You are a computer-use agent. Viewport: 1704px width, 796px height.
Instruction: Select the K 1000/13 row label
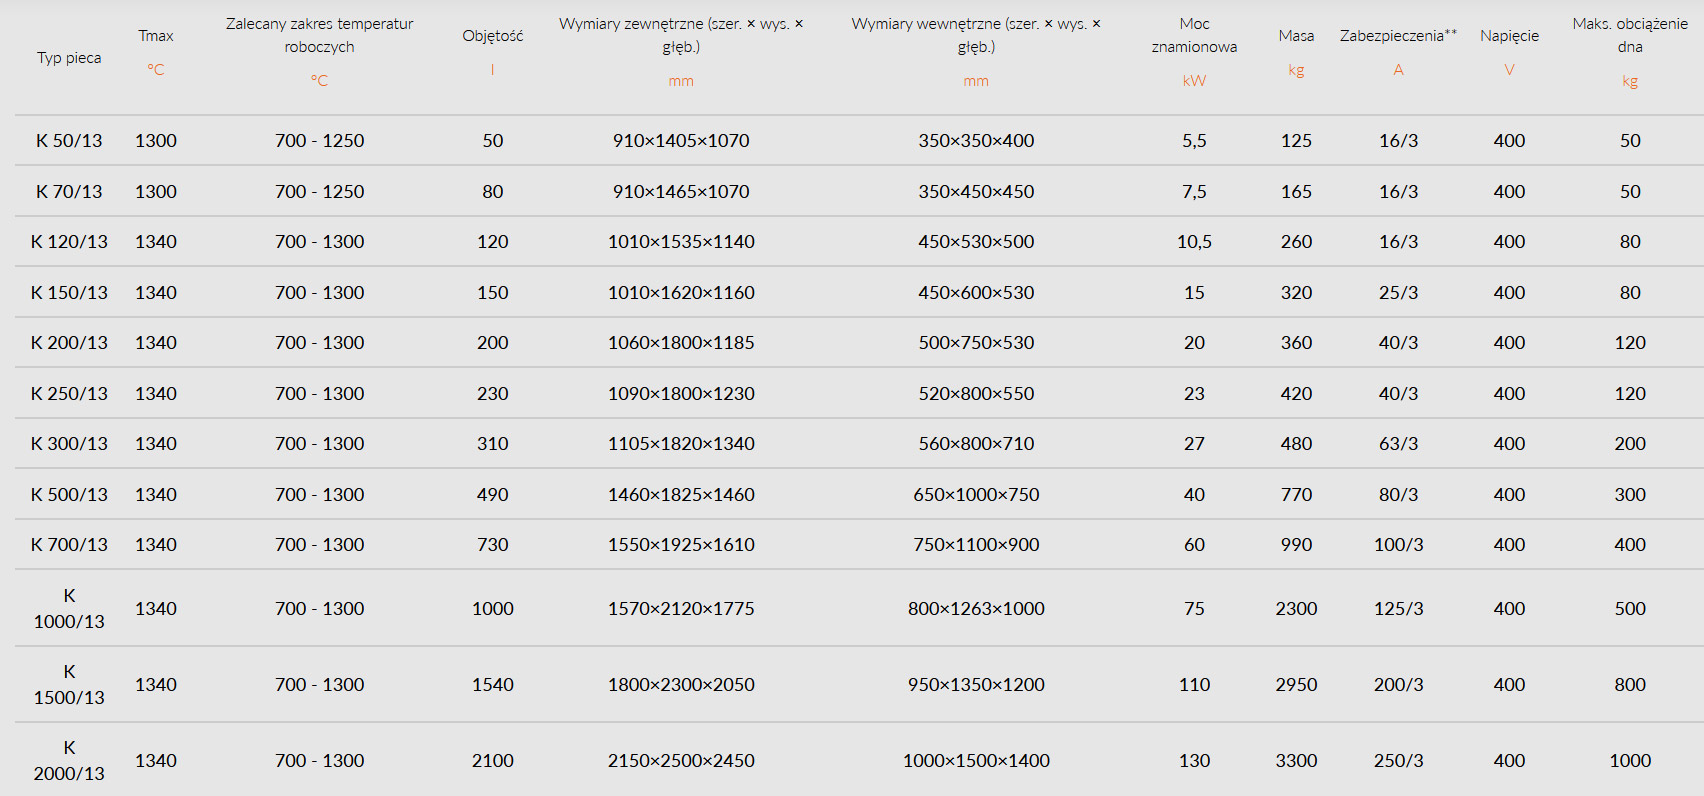click(69, 608)
